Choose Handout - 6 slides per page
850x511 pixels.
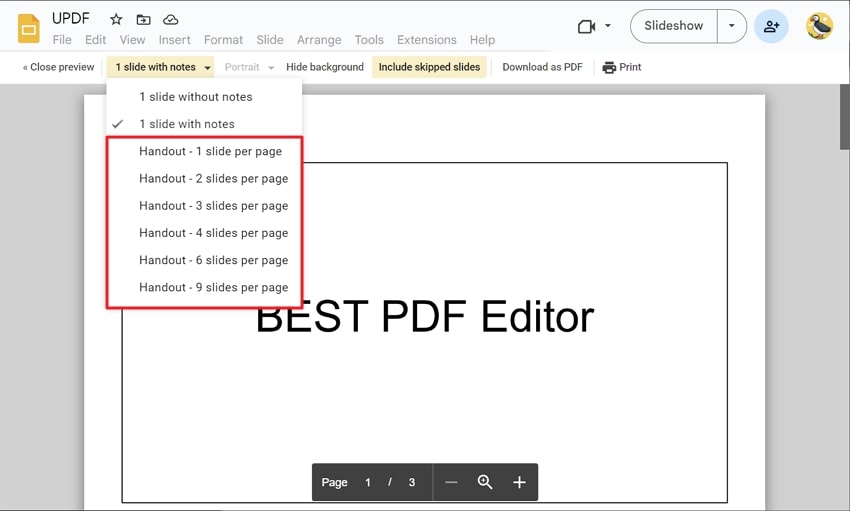pos(204,260)
